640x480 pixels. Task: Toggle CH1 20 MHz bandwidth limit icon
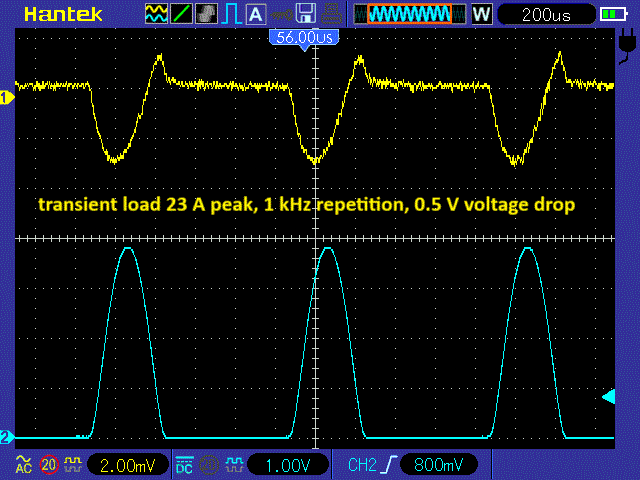click(x=49, y=464)
